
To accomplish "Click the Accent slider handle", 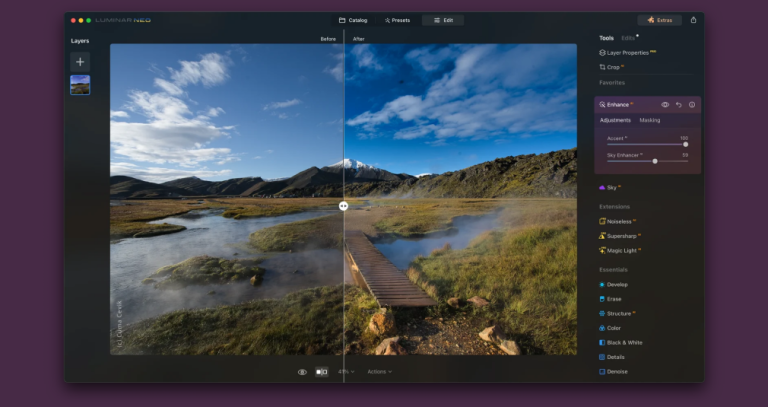I will tap(685, 144).
